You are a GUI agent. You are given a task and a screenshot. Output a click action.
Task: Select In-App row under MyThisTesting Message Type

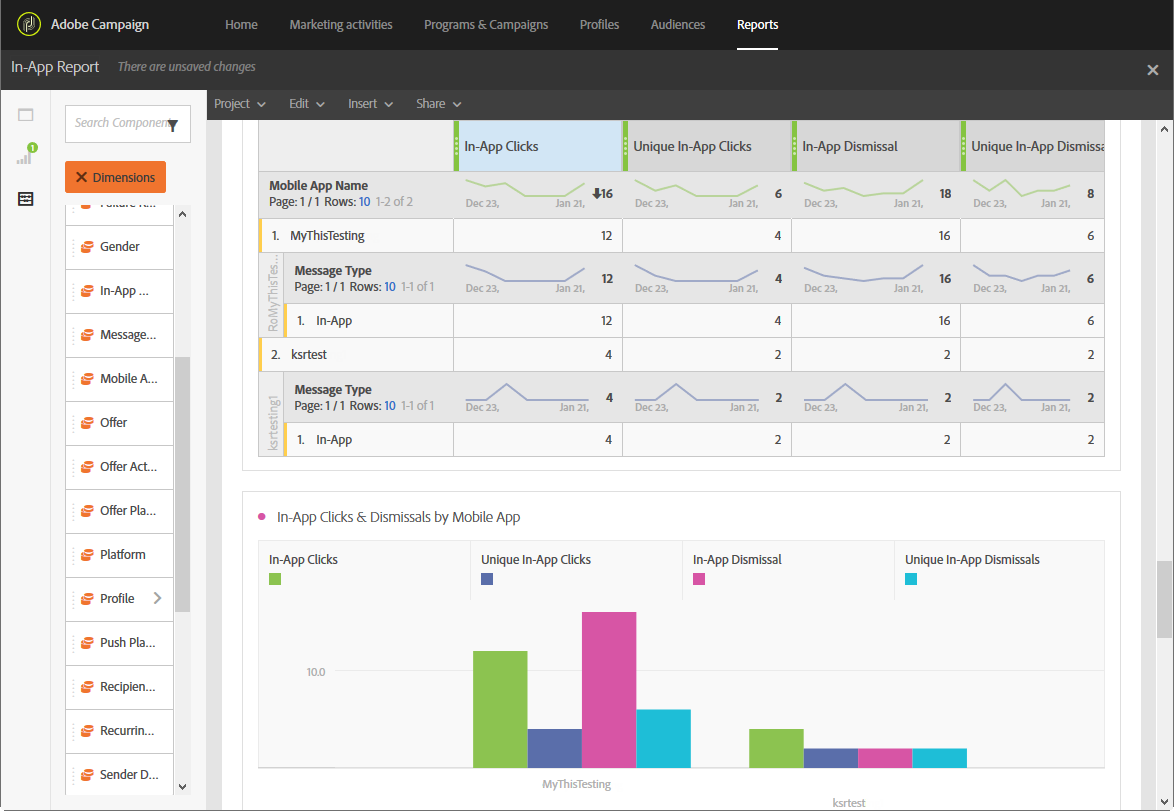[x=694, y=321]
